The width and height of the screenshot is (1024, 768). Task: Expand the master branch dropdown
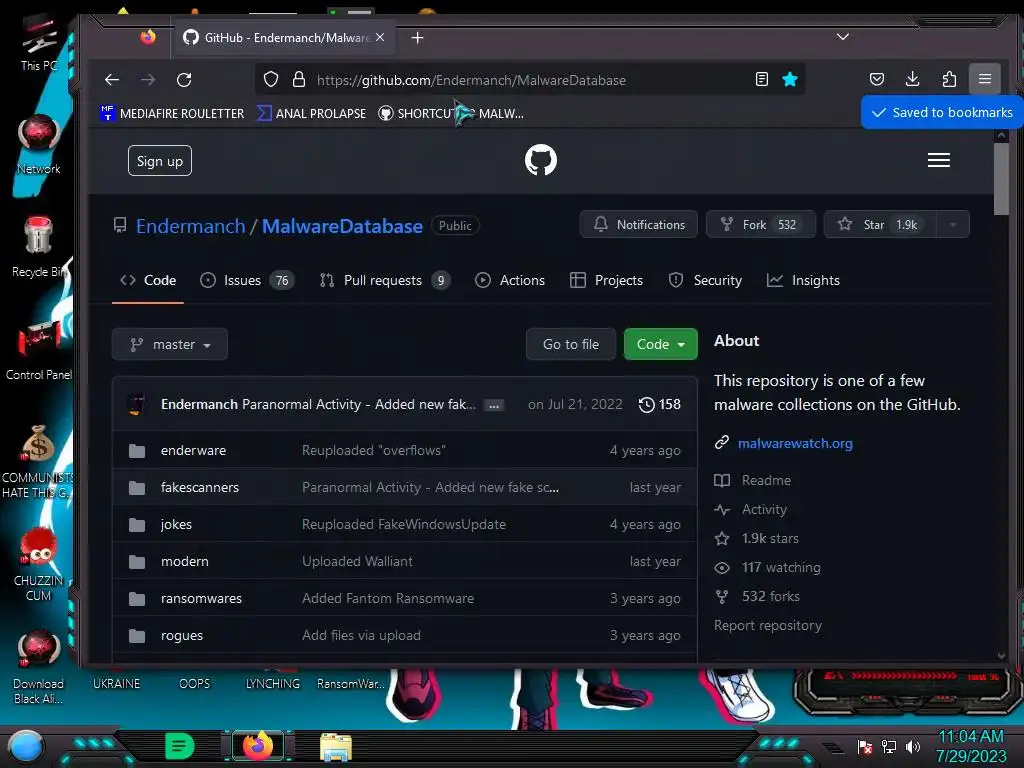coord(170,344)
